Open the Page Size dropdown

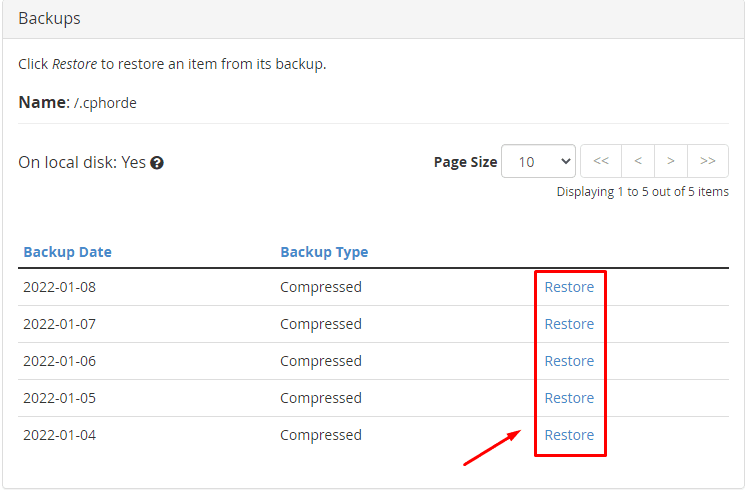pyautogui.click(x=538, y=161)
